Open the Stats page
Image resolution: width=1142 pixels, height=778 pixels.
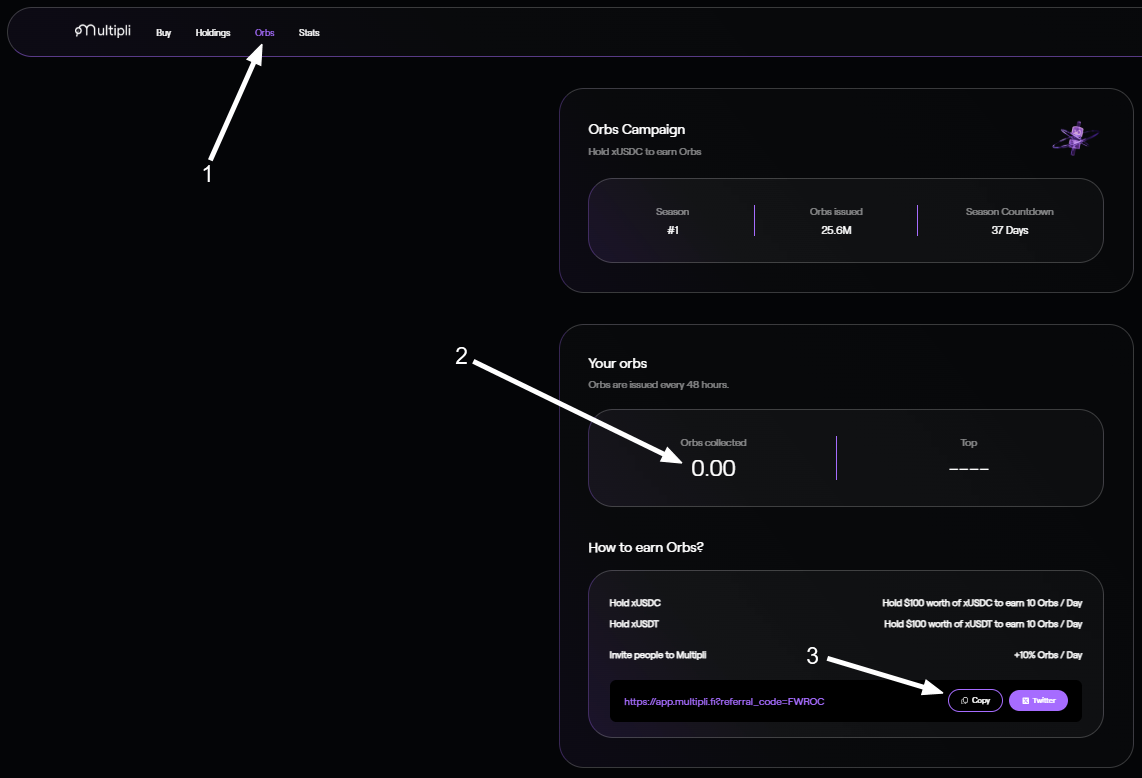[309, 33]
